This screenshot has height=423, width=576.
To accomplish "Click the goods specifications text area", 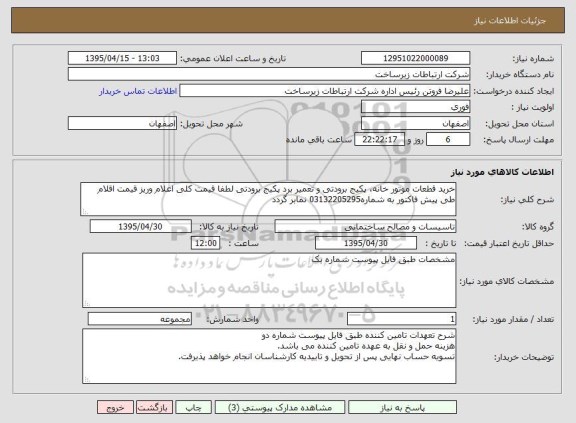I will (269, 280).
